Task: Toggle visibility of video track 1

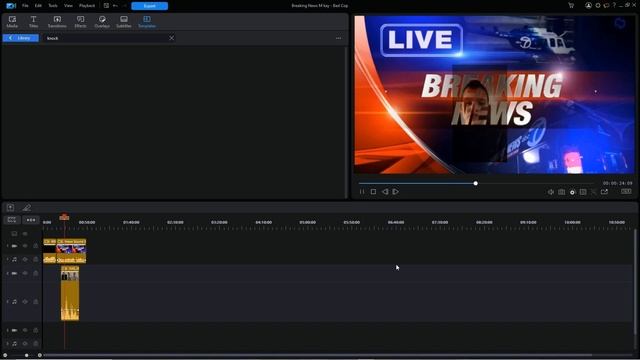Action: pyautogui.click(x=25, y=246)
